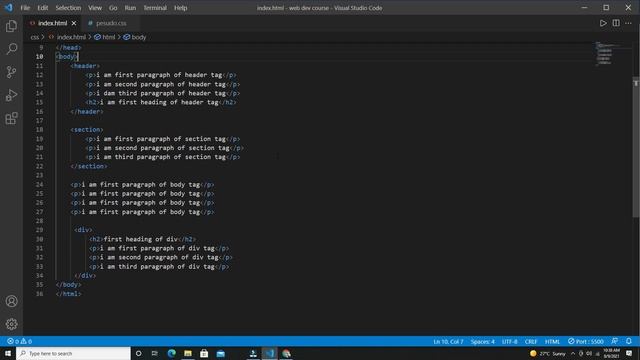
Task: Click line number 18 in the gutter
Action: point(39,130)
